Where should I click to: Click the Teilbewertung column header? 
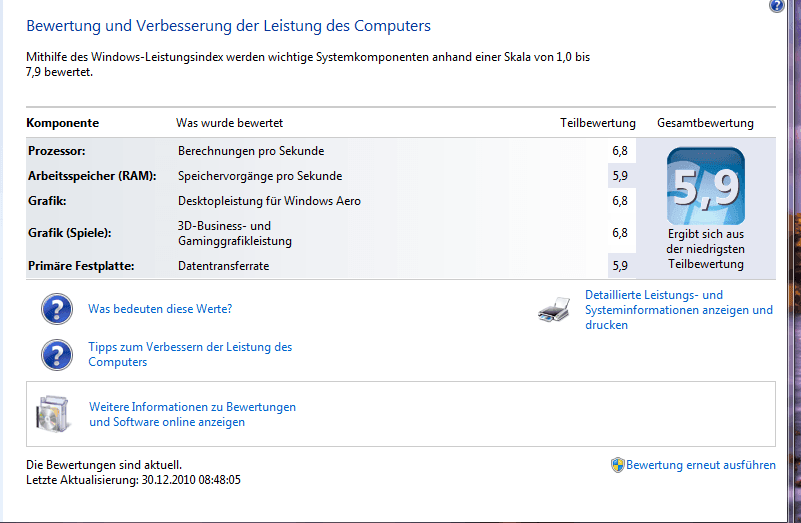(x=598, y=123)
